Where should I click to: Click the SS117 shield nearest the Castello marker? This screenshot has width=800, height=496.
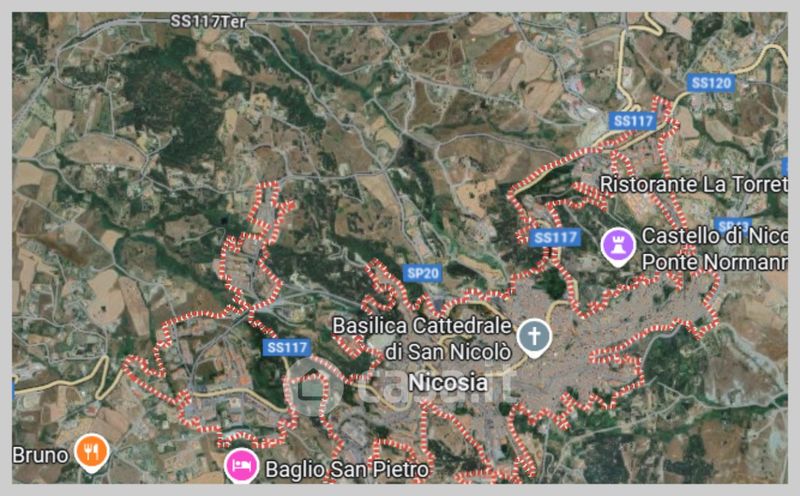[x=555, y=237]
